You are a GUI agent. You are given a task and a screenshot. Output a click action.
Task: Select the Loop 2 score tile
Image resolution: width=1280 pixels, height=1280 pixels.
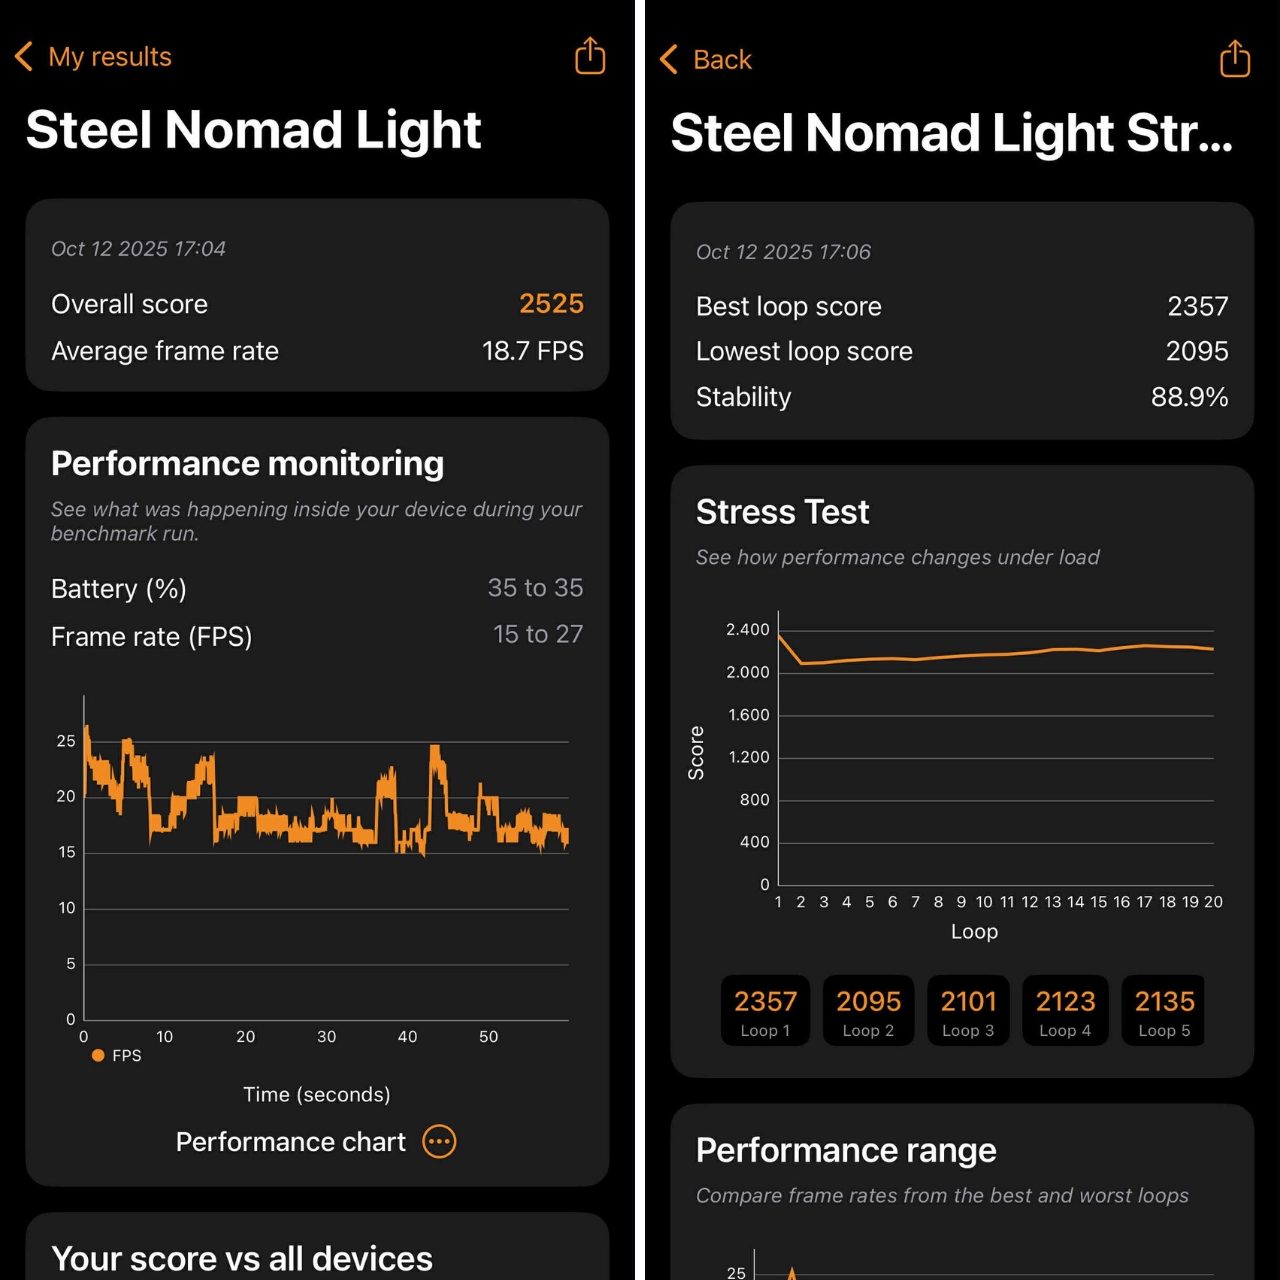[x=868, y=1011]
